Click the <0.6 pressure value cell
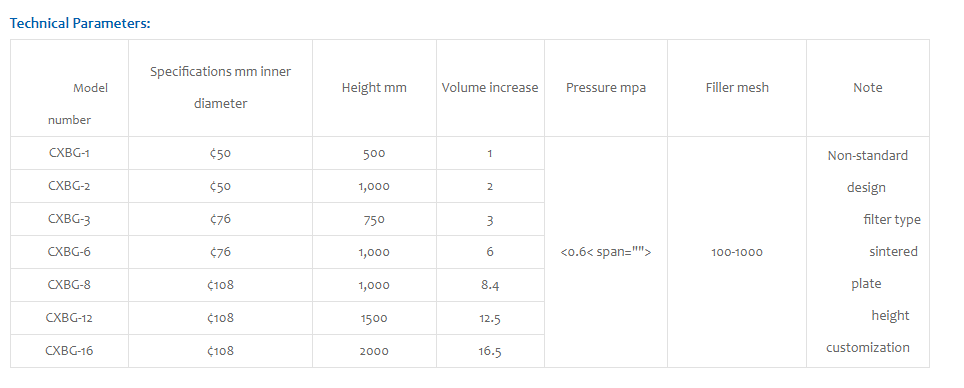 (x=606, y=252)
